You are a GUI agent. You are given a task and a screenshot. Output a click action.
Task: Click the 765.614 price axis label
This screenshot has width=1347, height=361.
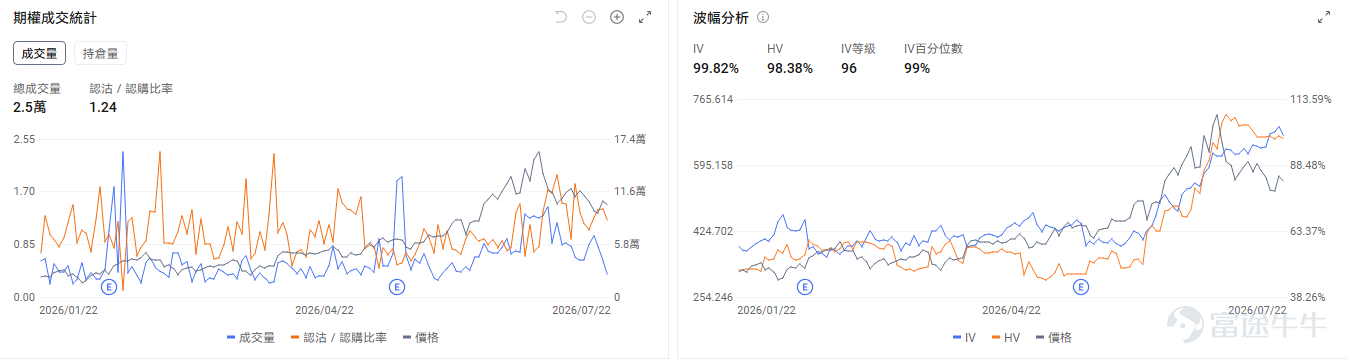(714, 99)
